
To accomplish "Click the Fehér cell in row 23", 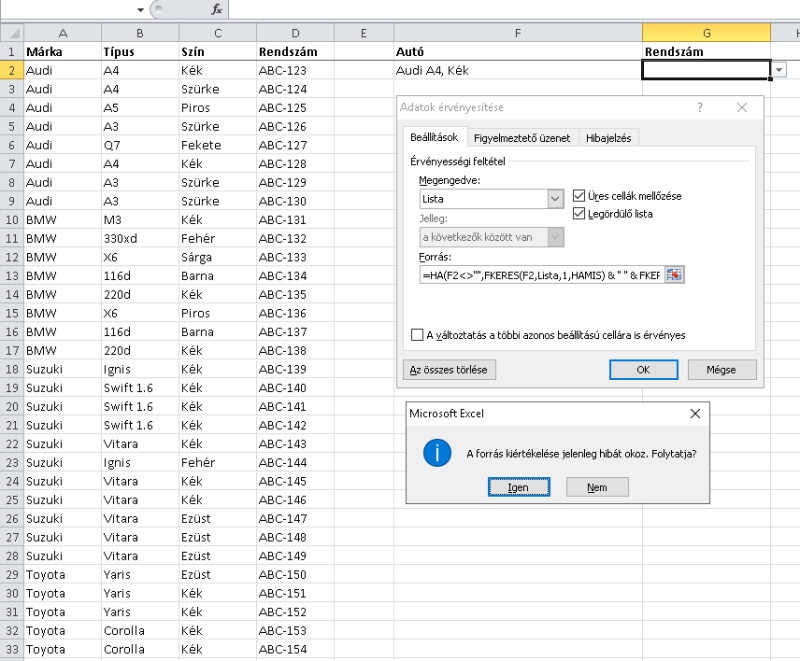I will point(217,463).
